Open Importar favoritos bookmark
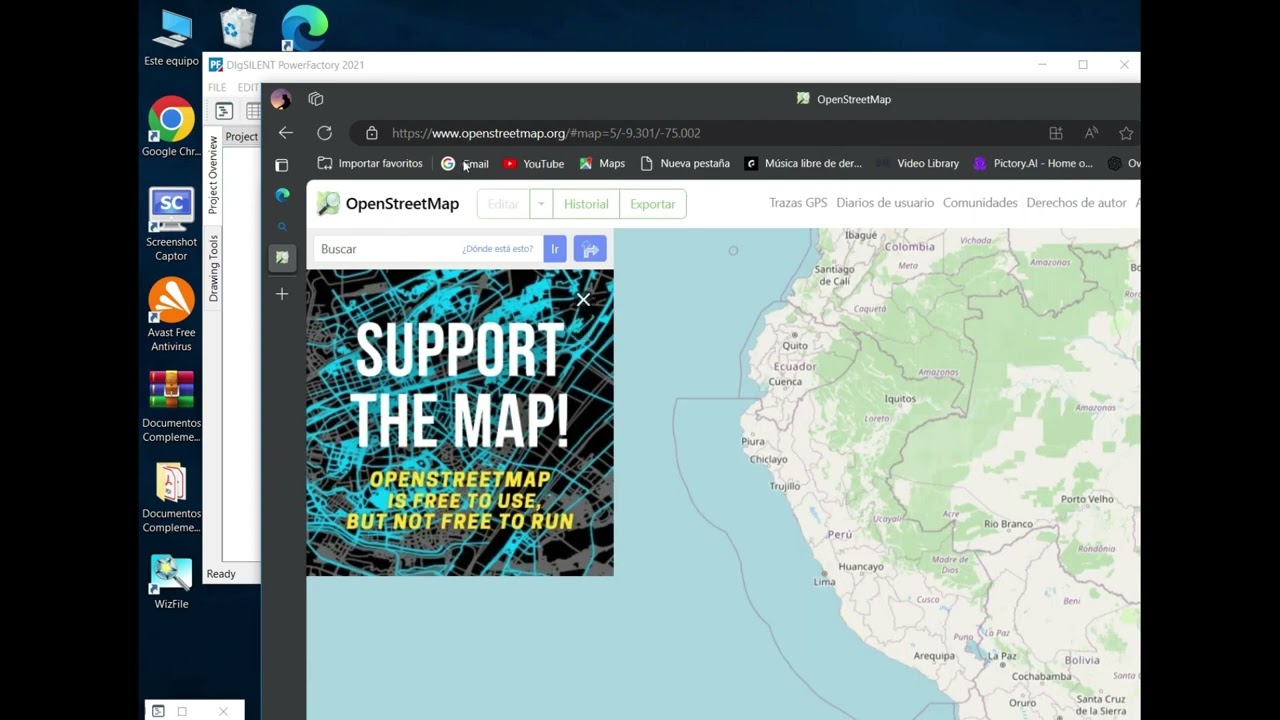The height and width of the screenshot is (720, 1280). tap(370, 163)
